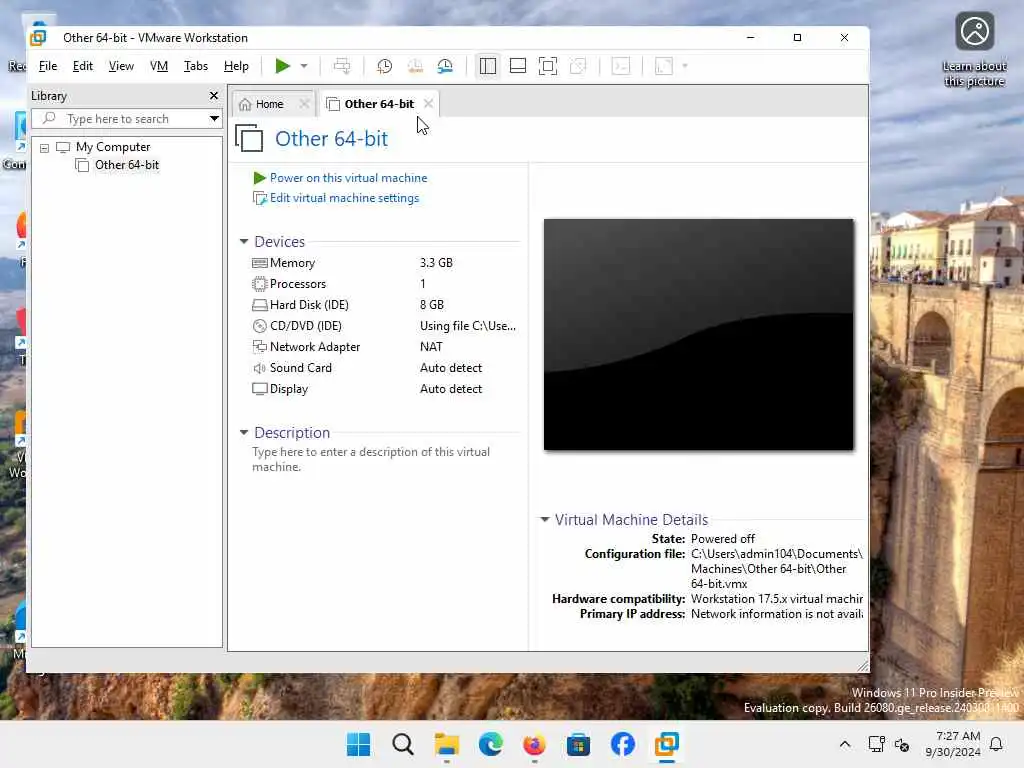Click the console view toolbar icon
1024x768 pixels.
pos(621,66)
